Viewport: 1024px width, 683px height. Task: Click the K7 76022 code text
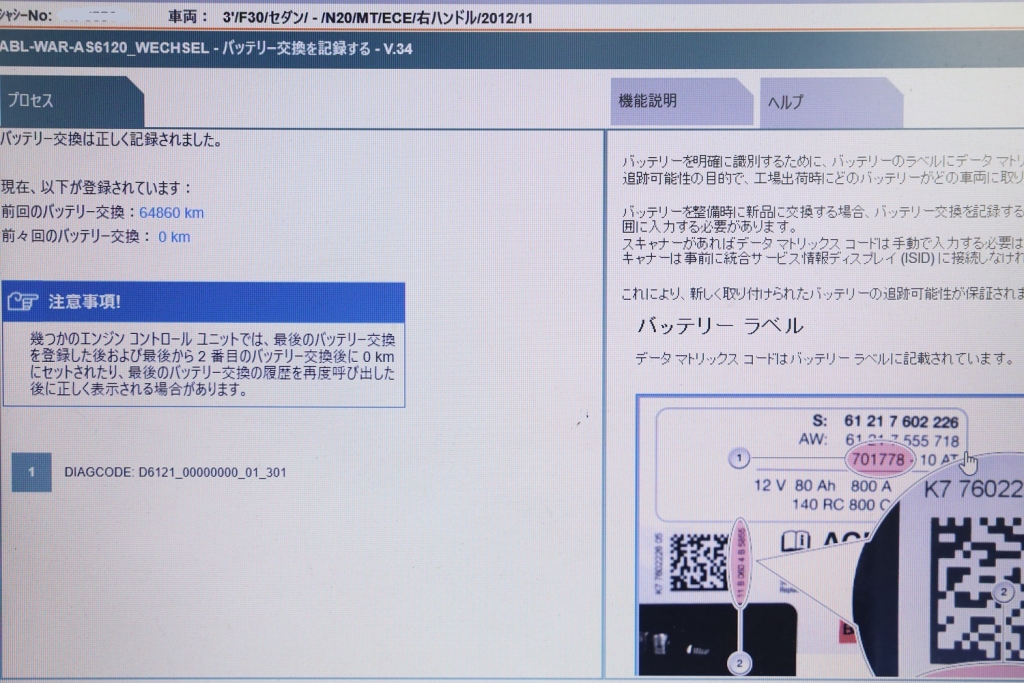tap(973, 490)
